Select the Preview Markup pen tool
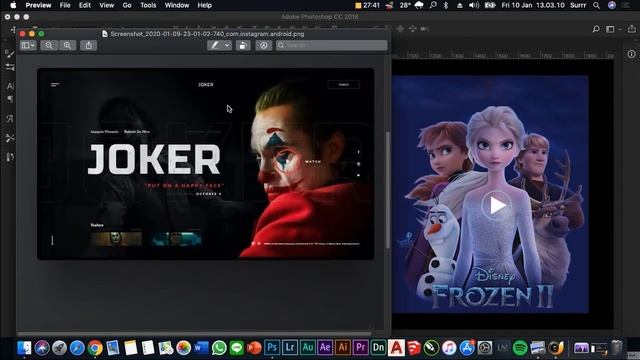The width and height of the screenshot is (640, 360). tap(215, 45)
